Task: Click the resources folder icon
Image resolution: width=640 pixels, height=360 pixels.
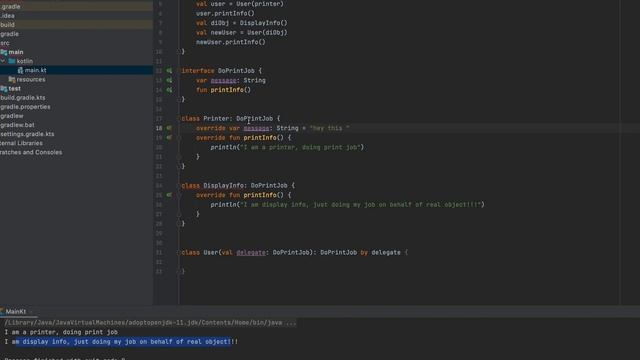Action: click(x=12, y=80)
